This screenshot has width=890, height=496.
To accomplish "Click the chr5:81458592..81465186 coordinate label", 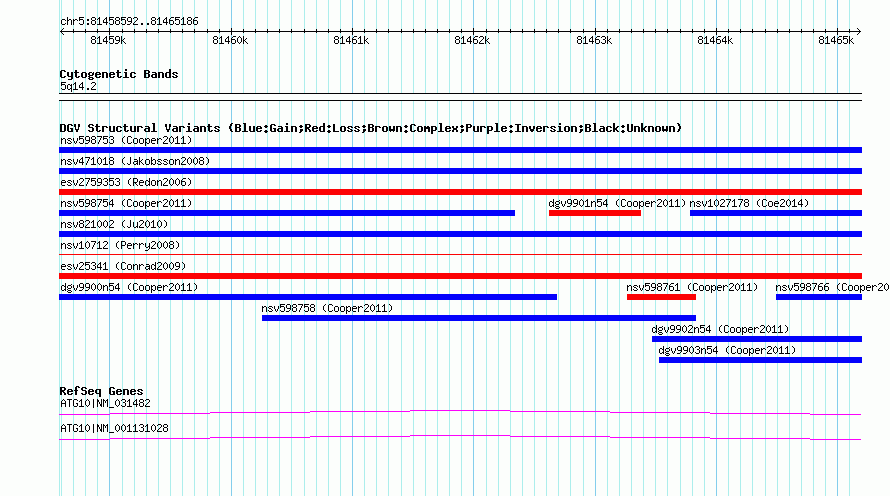I will coord(129,22).
